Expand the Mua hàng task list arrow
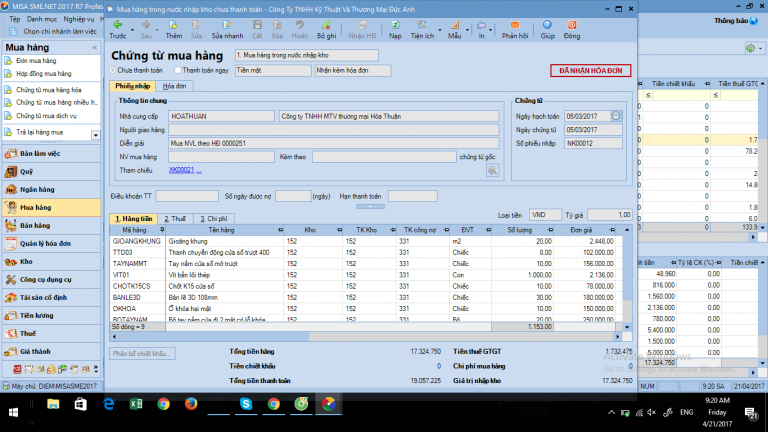 coord(96,135)
